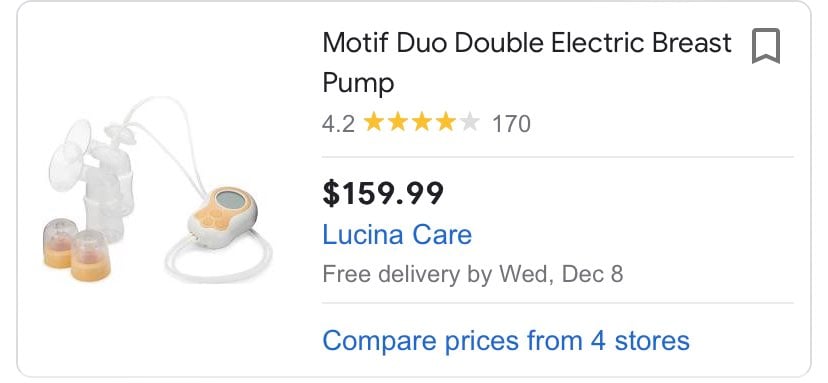Screen dimensions: 828x383
Task: Click the second gold rating star
Action: click(398, 123)
